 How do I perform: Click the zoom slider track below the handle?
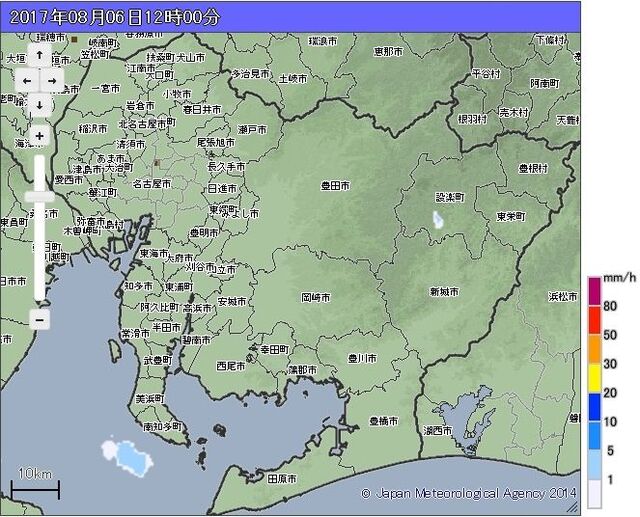pyautogui.click(x=40, y=252)
